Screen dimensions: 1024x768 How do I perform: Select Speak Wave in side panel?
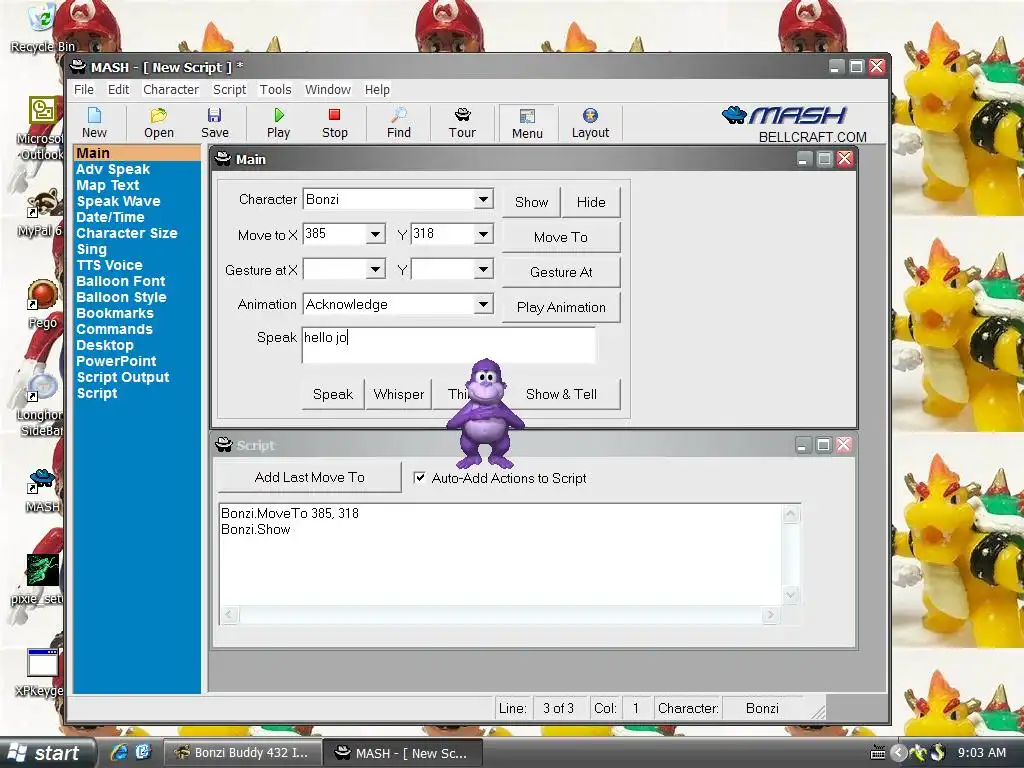click(118, 201)
